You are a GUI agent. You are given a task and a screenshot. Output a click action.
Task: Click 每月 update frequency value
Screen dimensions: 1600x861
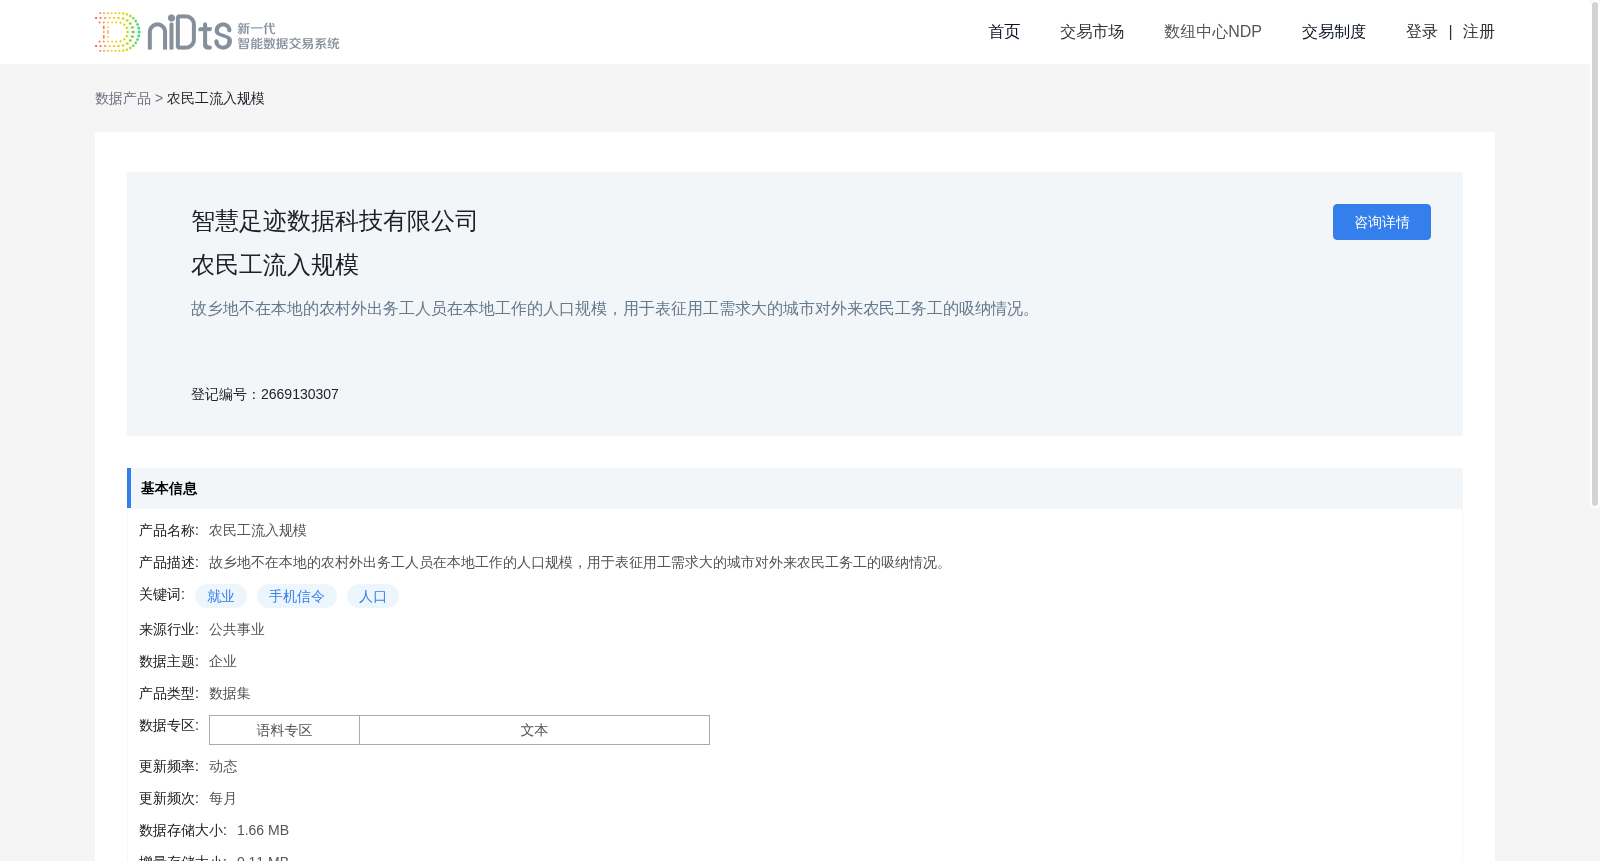pyautogui.click(x=223, y=798)
